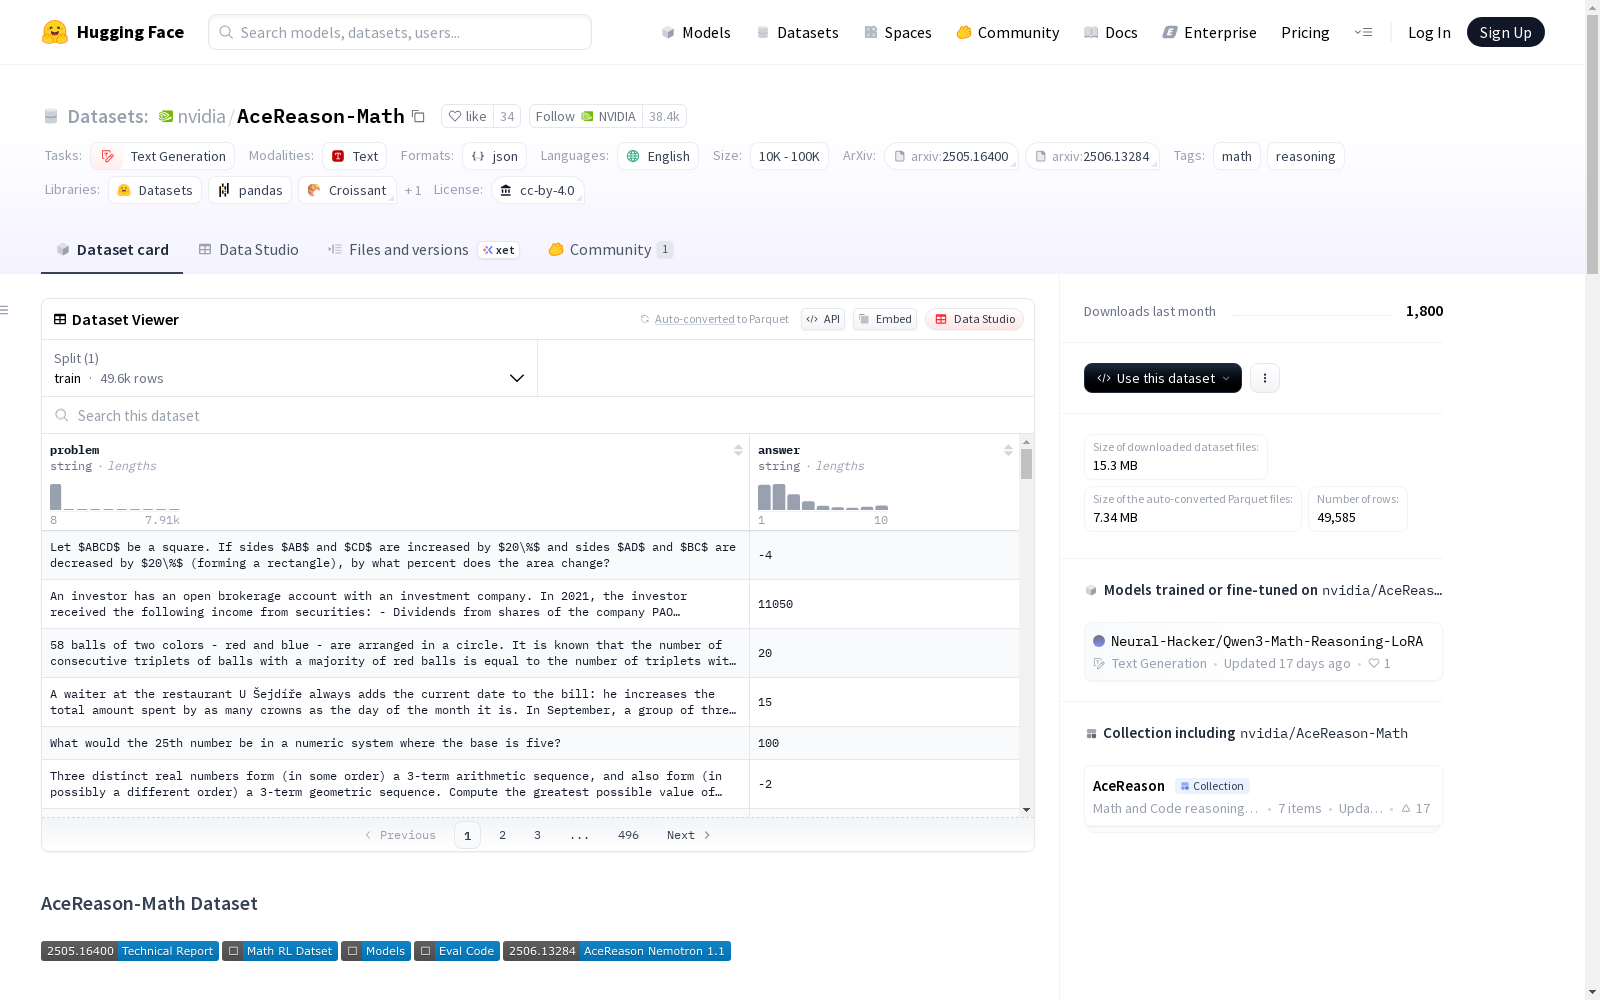Click the three-dot dataset options icon
1600x1000 pixels.
1265,378
